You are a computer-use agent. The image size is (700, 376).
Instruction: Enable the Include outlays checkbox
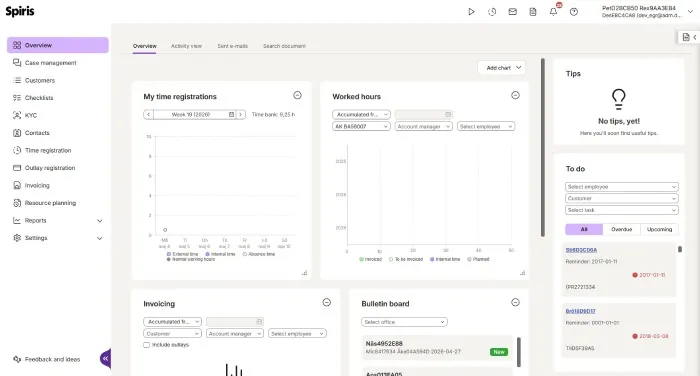pyautogui.click(x=146, y=345)
